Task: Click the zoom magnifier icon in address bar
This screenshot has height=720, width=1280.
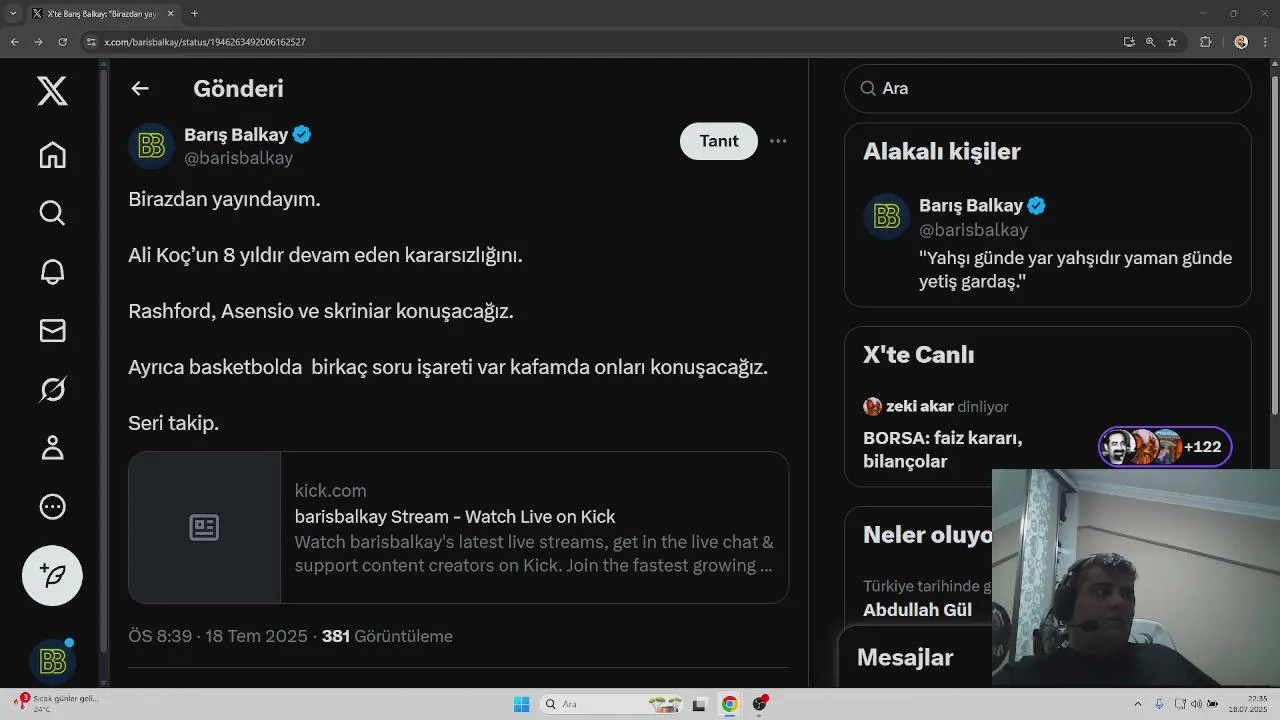Action: (1150, 42)
